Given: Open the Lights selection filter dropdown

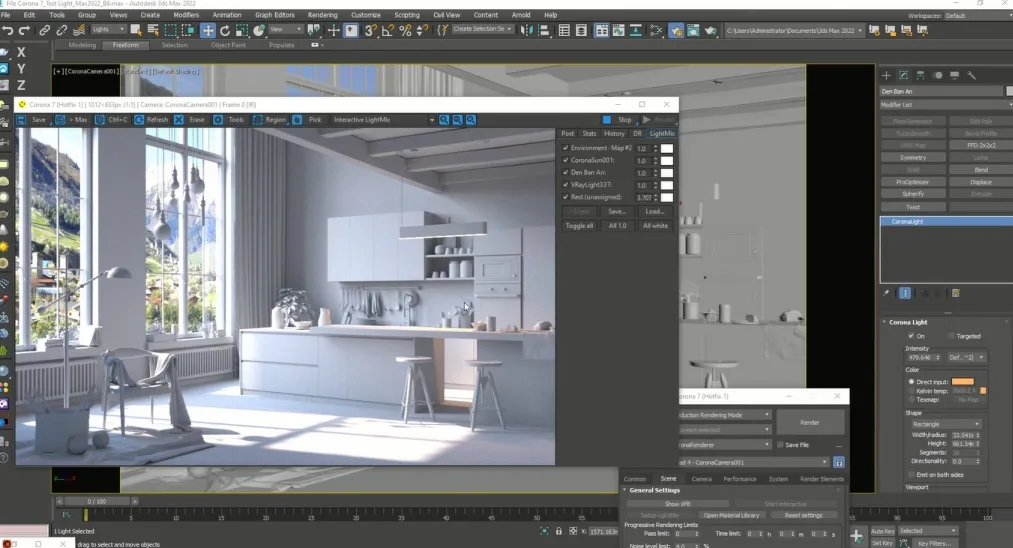Looking at the screenshot, I should click(x=108, y=30).
